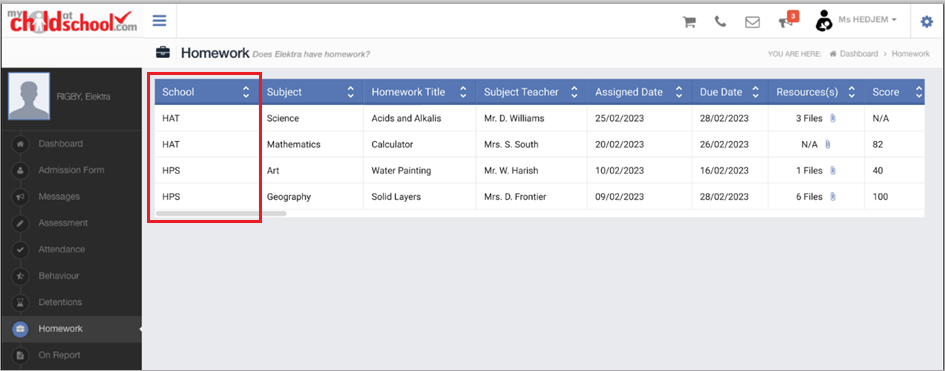Image resolution: width=945 pixels, height=371 pixels.
Task: Open the settings gear icon
Action: tap(926, 22)
